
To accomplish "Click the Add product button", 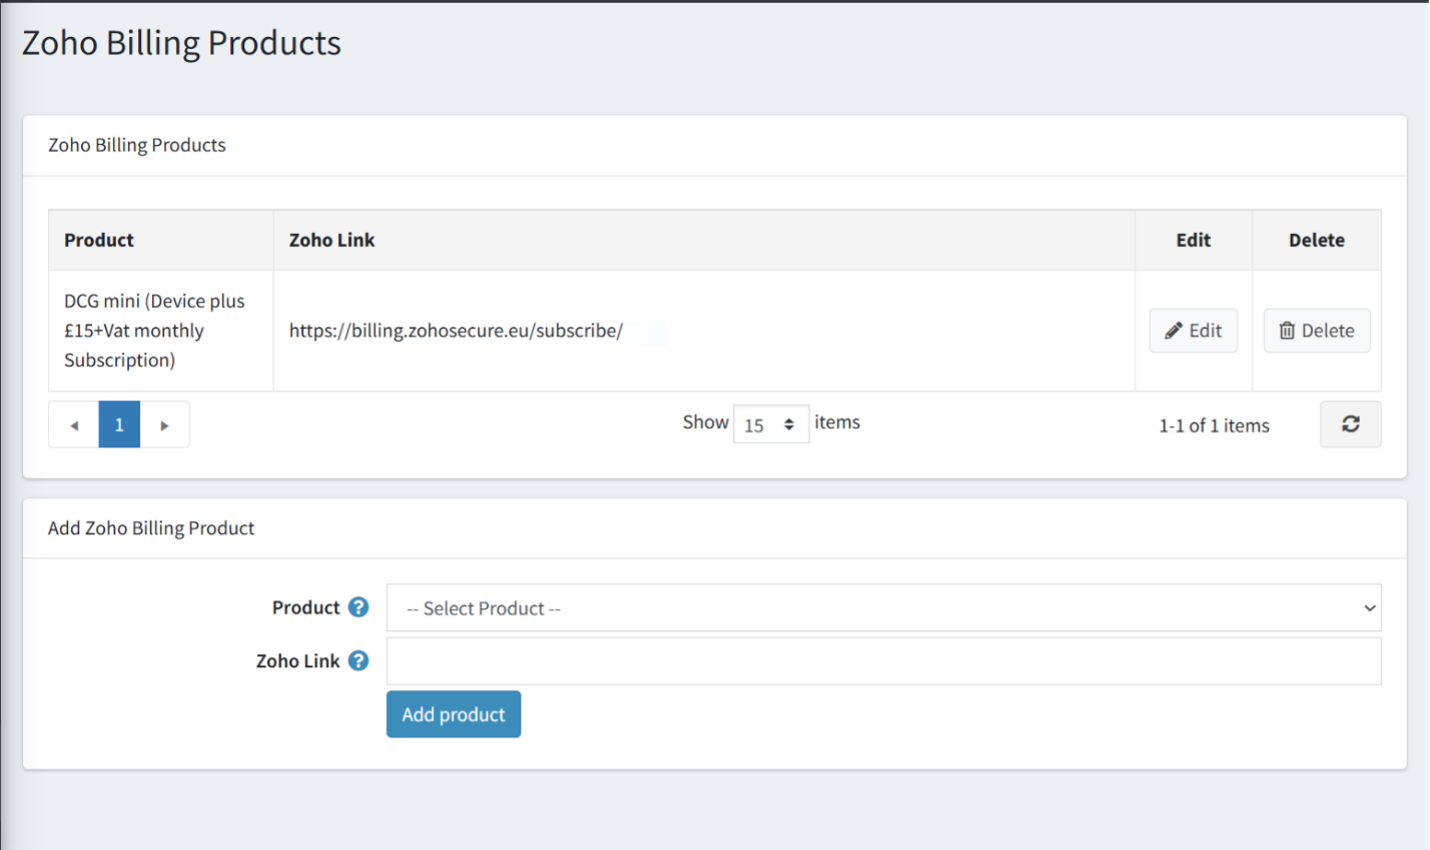I will (x=454, y=714).
